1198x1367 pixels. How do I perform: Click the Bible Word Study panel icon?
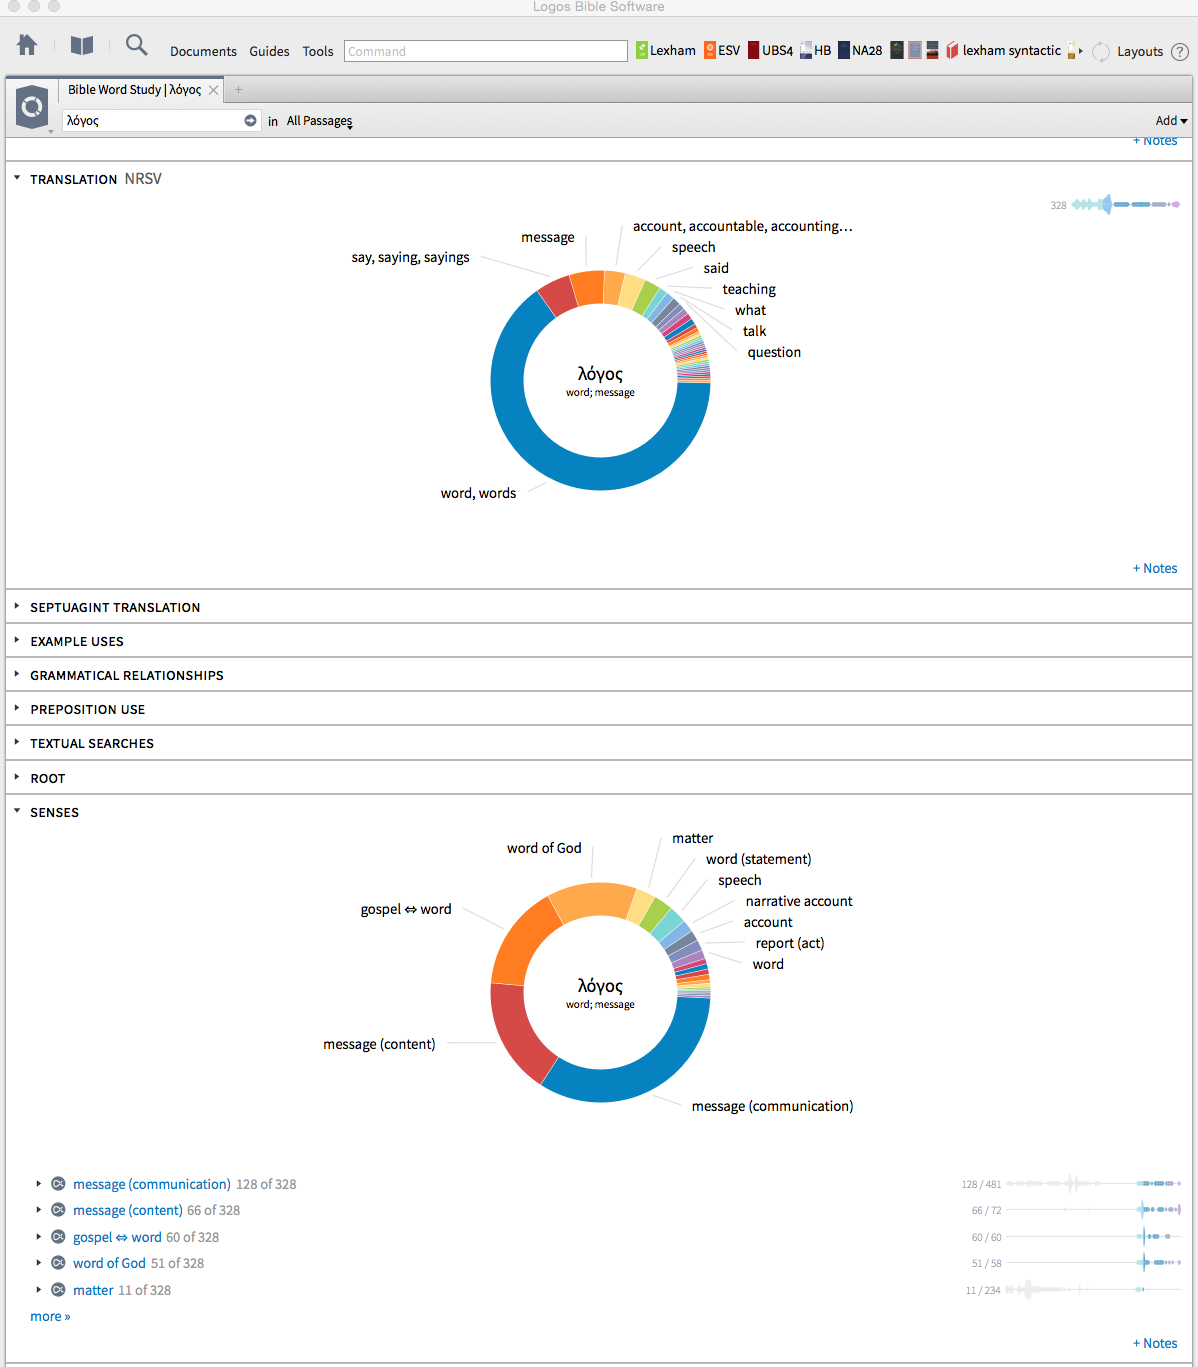point(32,105)
